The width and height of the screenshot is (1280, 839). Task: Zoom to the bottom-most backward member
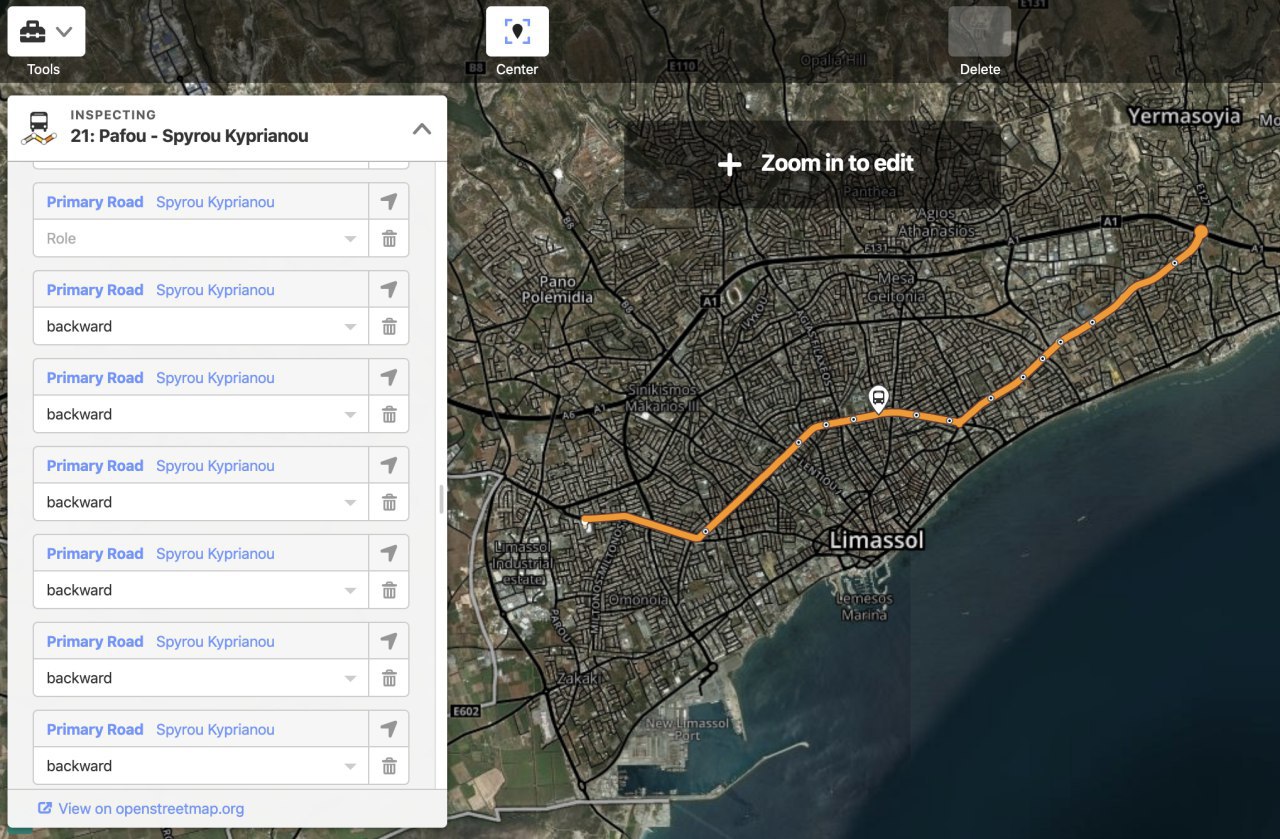pos(389,730)
